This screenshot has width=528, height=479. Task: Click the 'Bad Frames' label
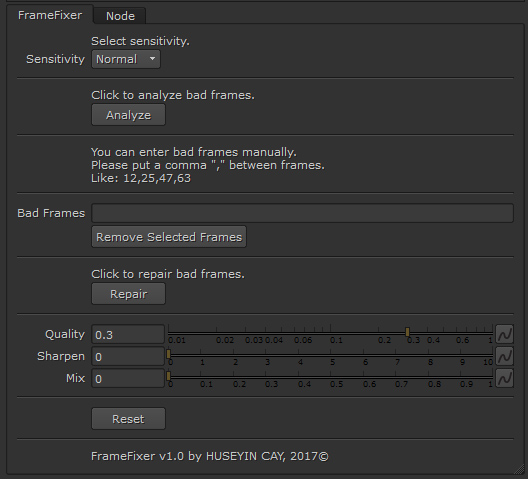point(51,213)
